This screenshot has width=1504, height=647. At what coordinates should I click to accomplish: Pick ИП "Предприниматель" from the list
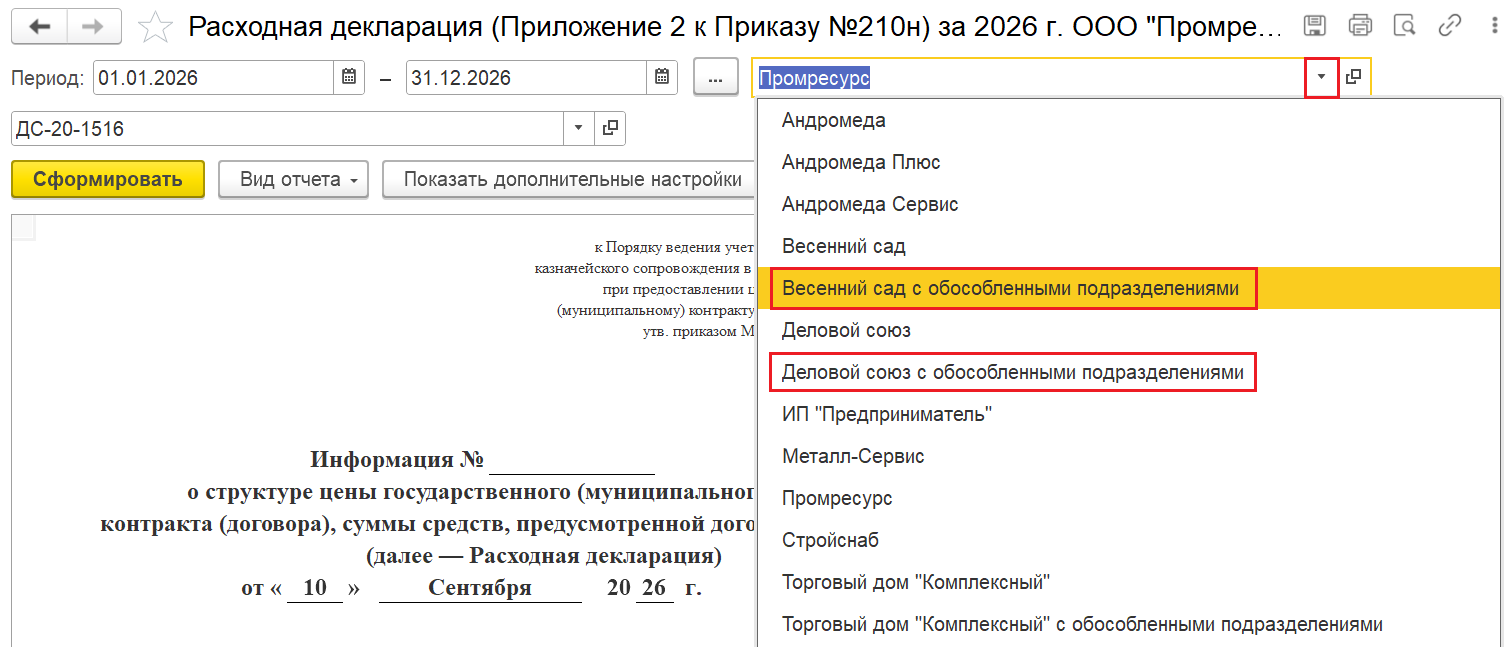[1127, 414]
